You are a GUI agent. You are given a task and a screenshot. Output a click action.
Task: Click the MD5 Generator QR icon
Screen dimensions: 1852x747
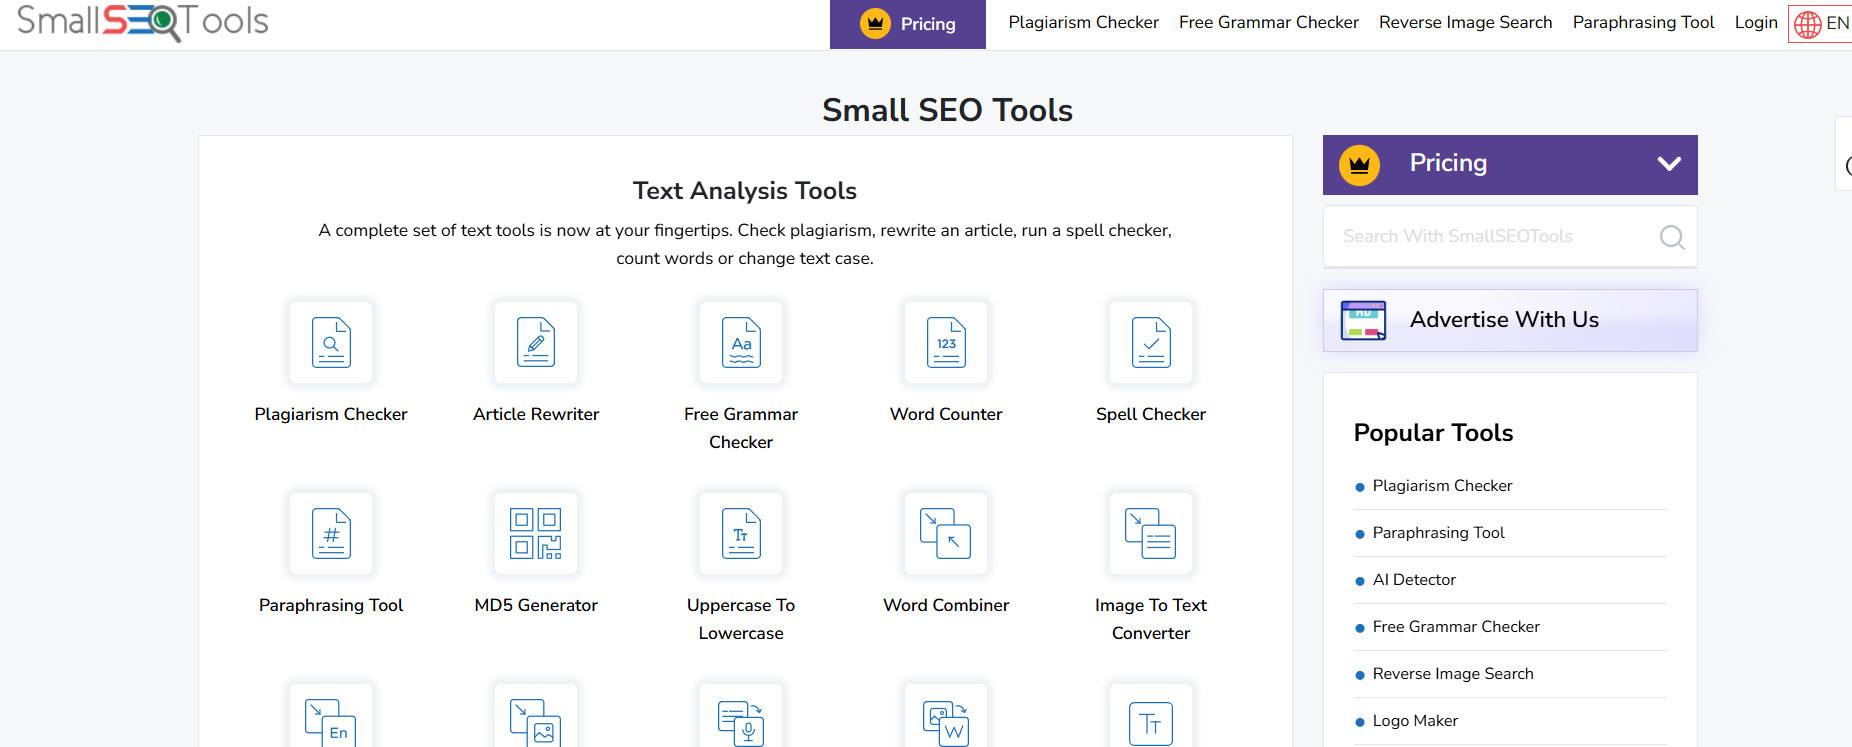tap(536, 534)
